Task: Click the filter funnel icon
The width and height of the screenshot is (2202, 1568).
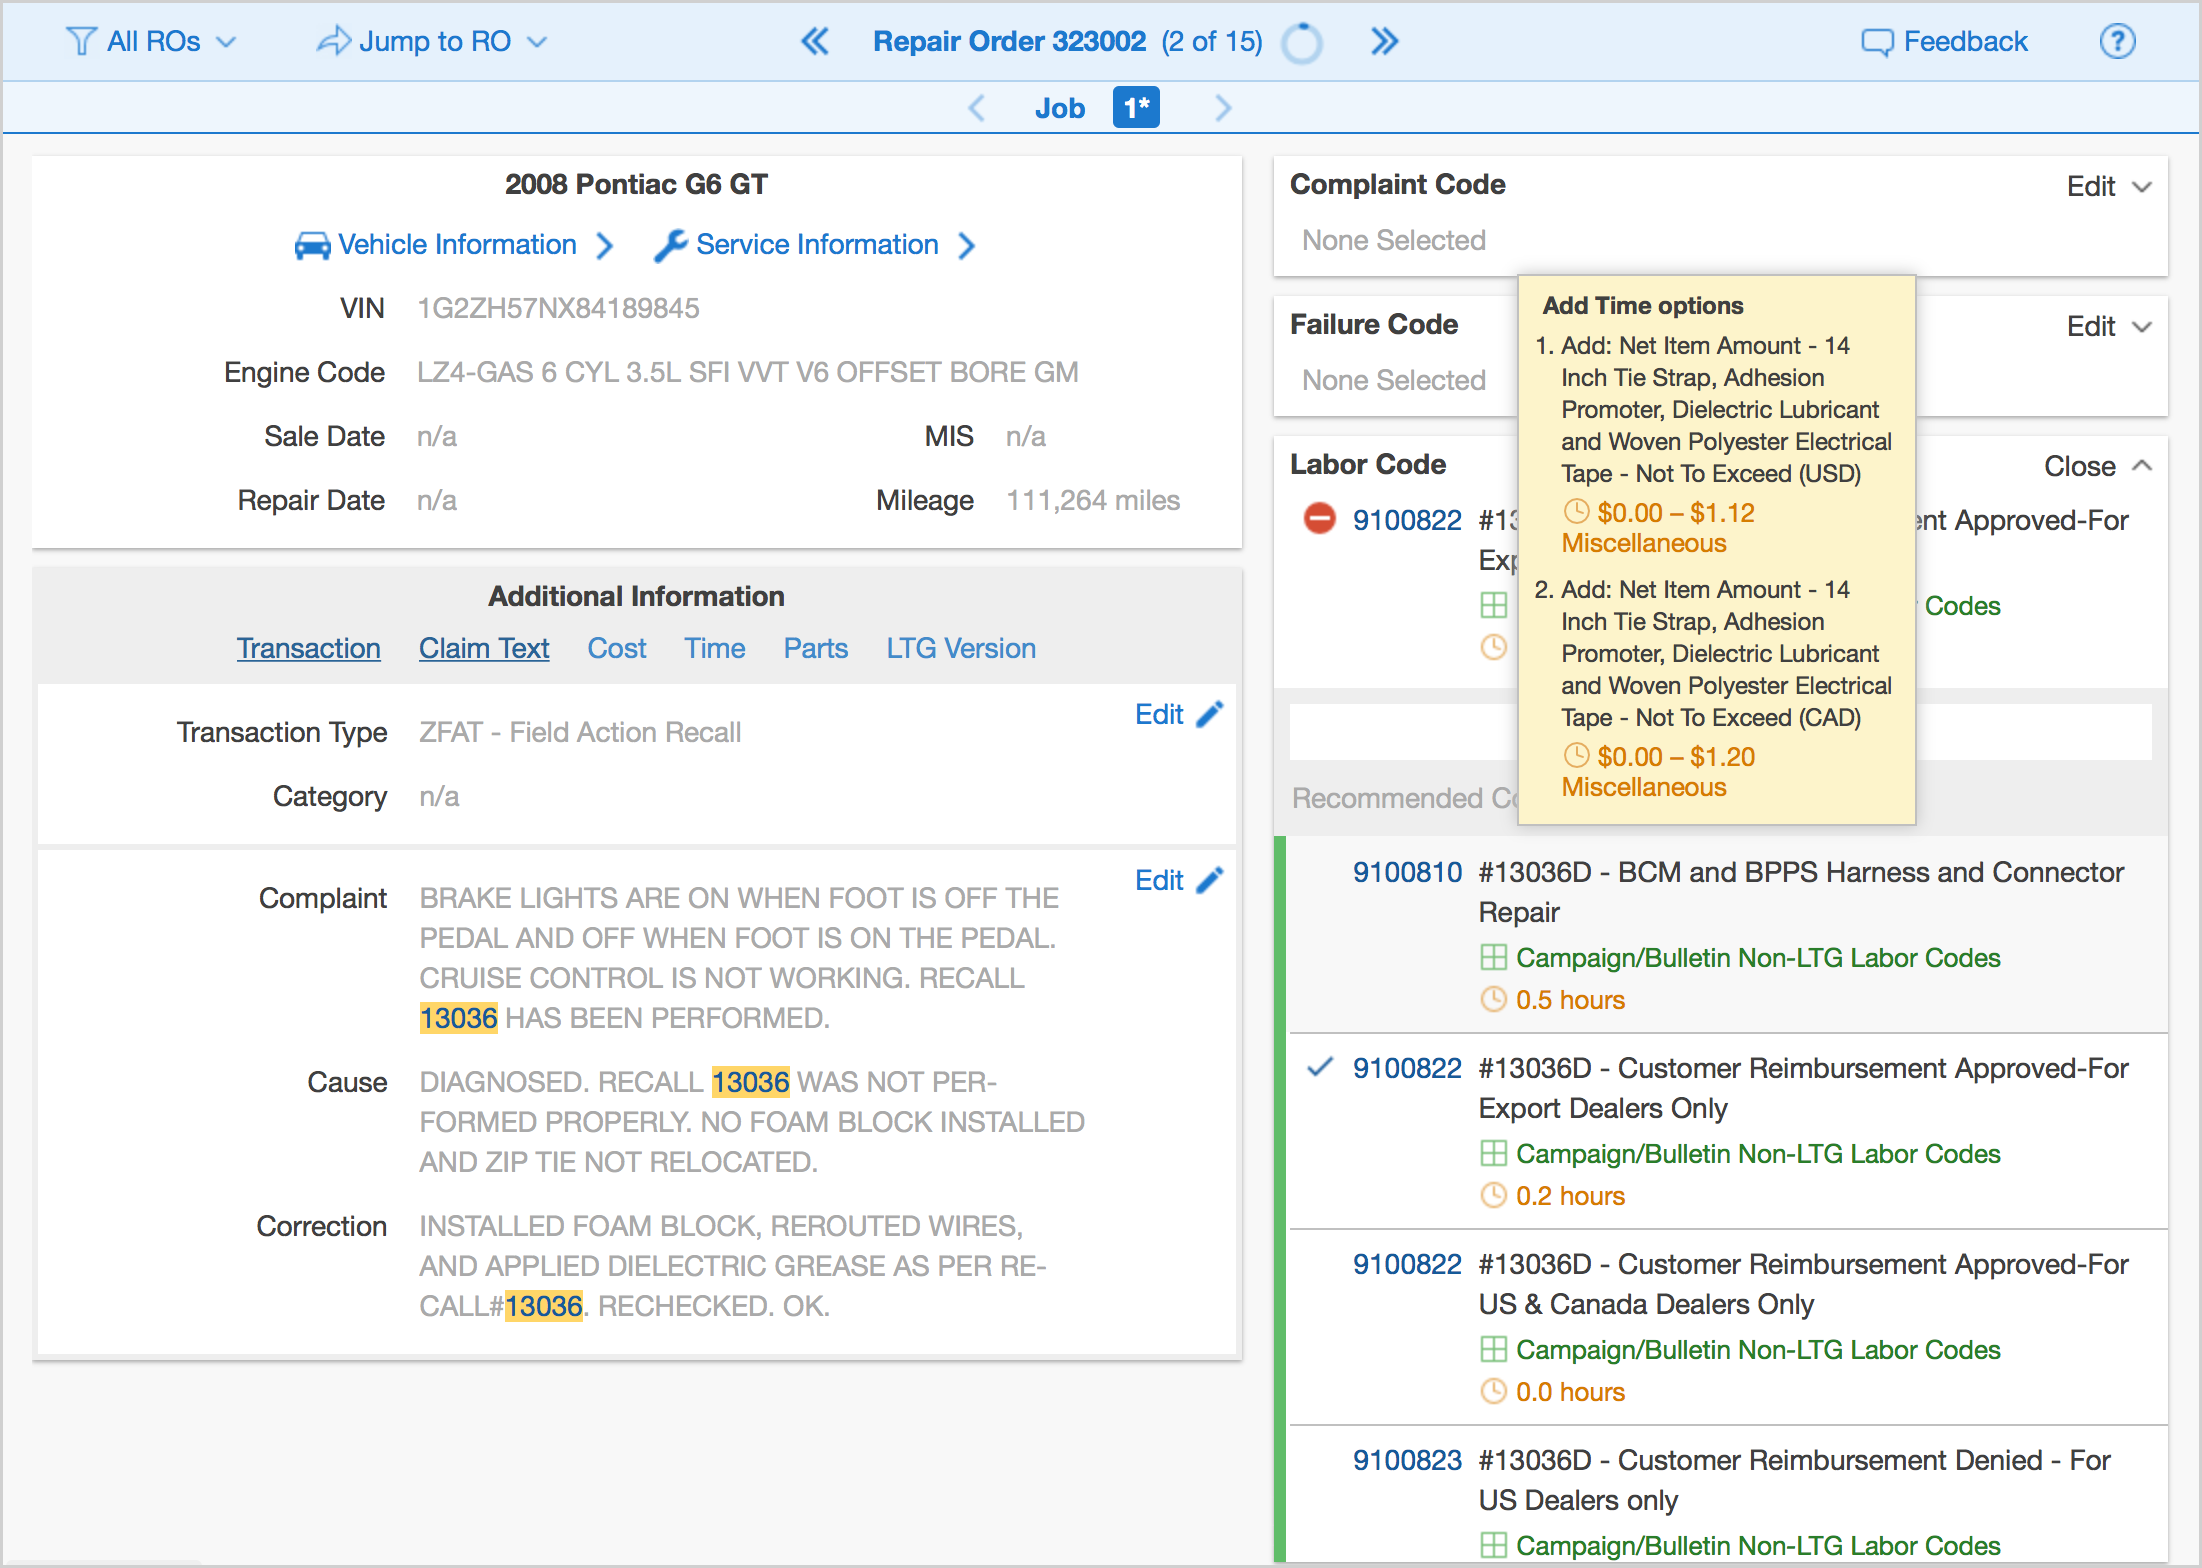Action: coord(80,41)
